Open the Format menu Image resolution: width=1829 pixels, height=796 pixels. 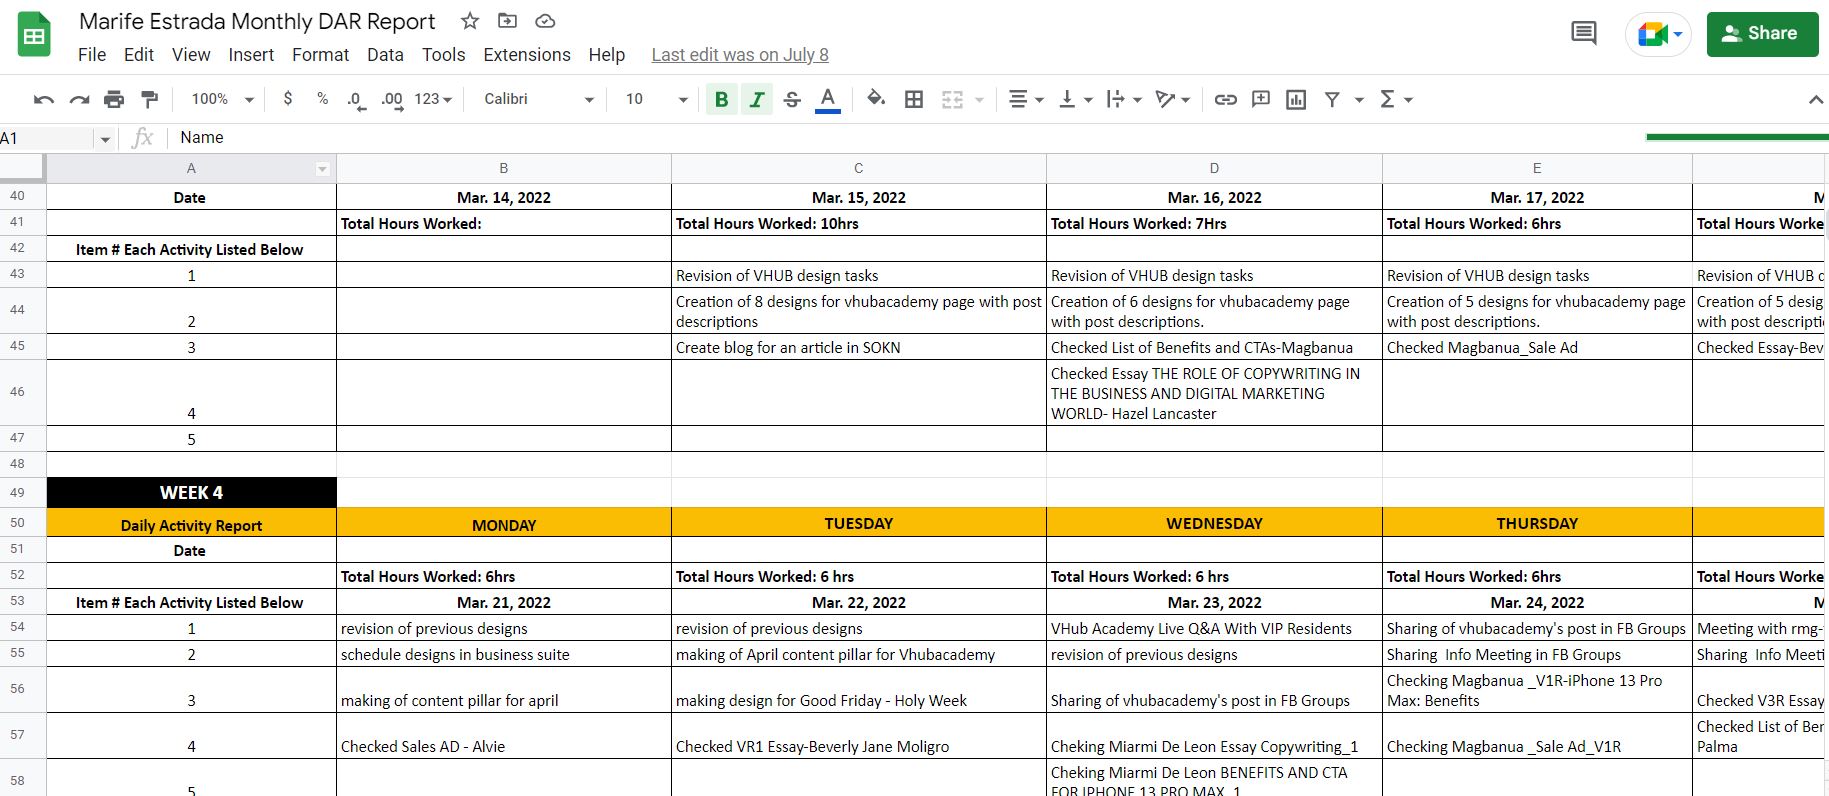click(x=320, y=55)
